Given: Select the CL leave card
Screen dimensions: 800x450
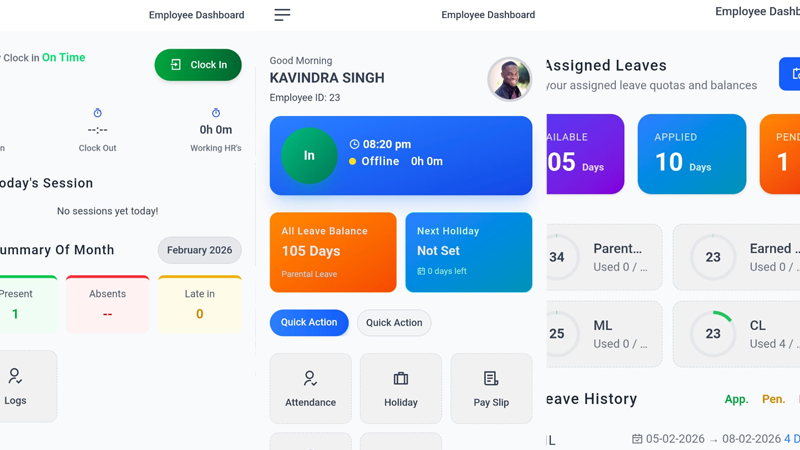Looking at the screenshot, I should 736,334.
